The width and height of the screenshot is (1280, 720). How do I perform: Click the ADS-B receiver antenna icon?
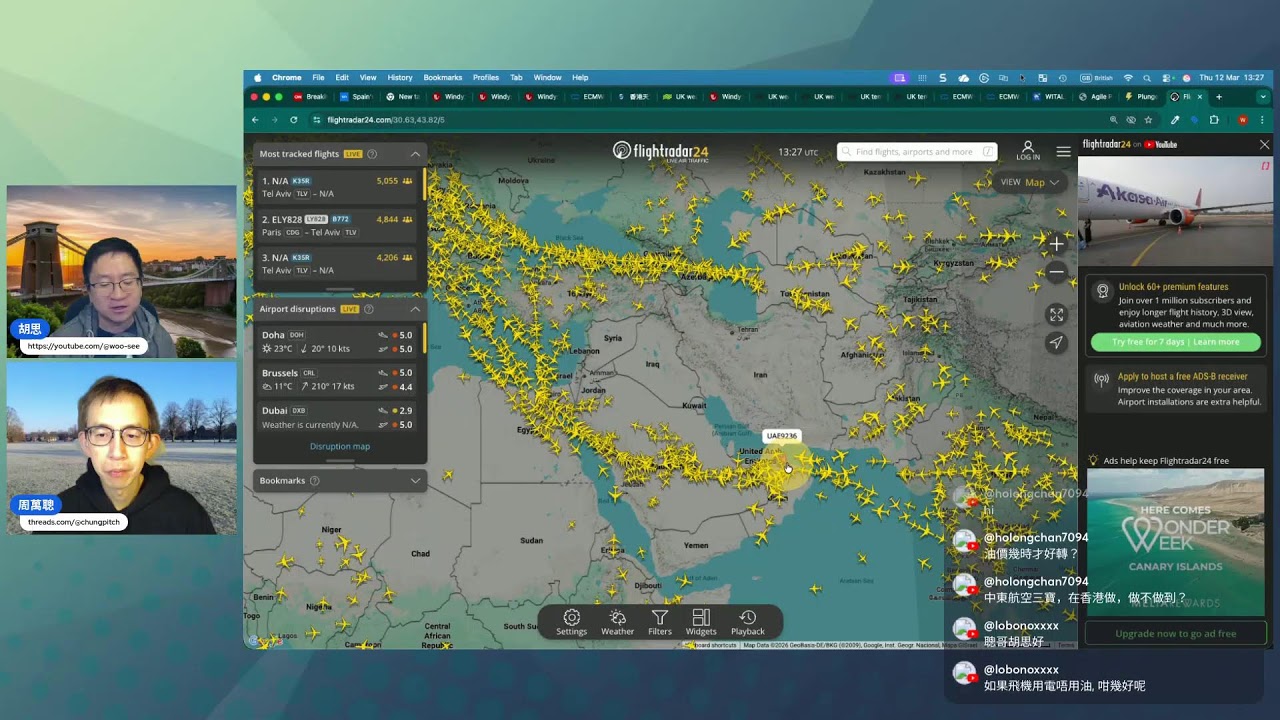pos(1102,380)
